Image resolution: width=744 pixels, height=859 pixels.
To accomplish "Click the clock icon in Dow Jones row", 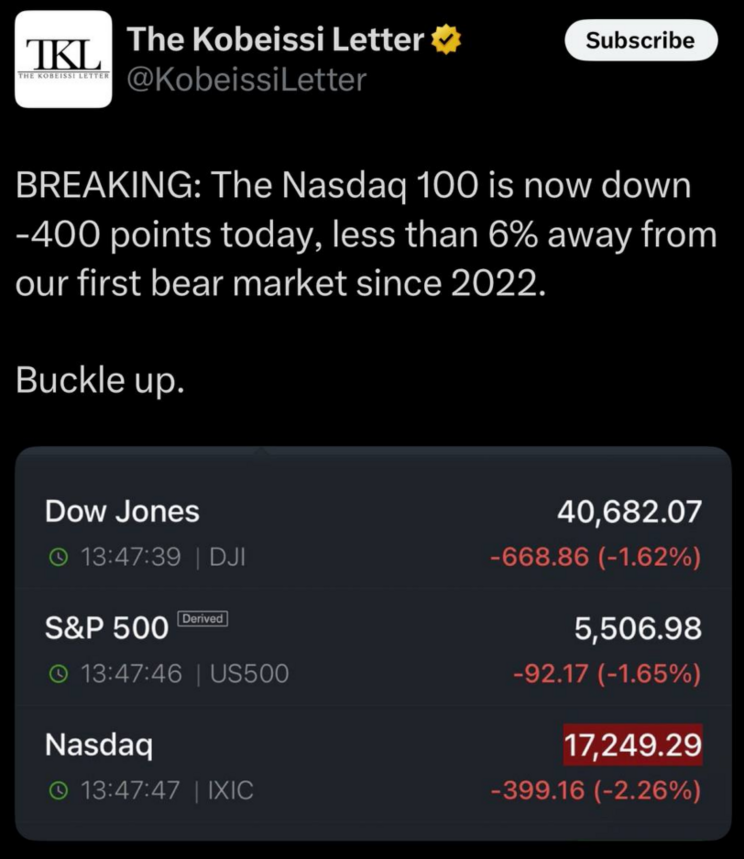I will [x=58, y=558].
